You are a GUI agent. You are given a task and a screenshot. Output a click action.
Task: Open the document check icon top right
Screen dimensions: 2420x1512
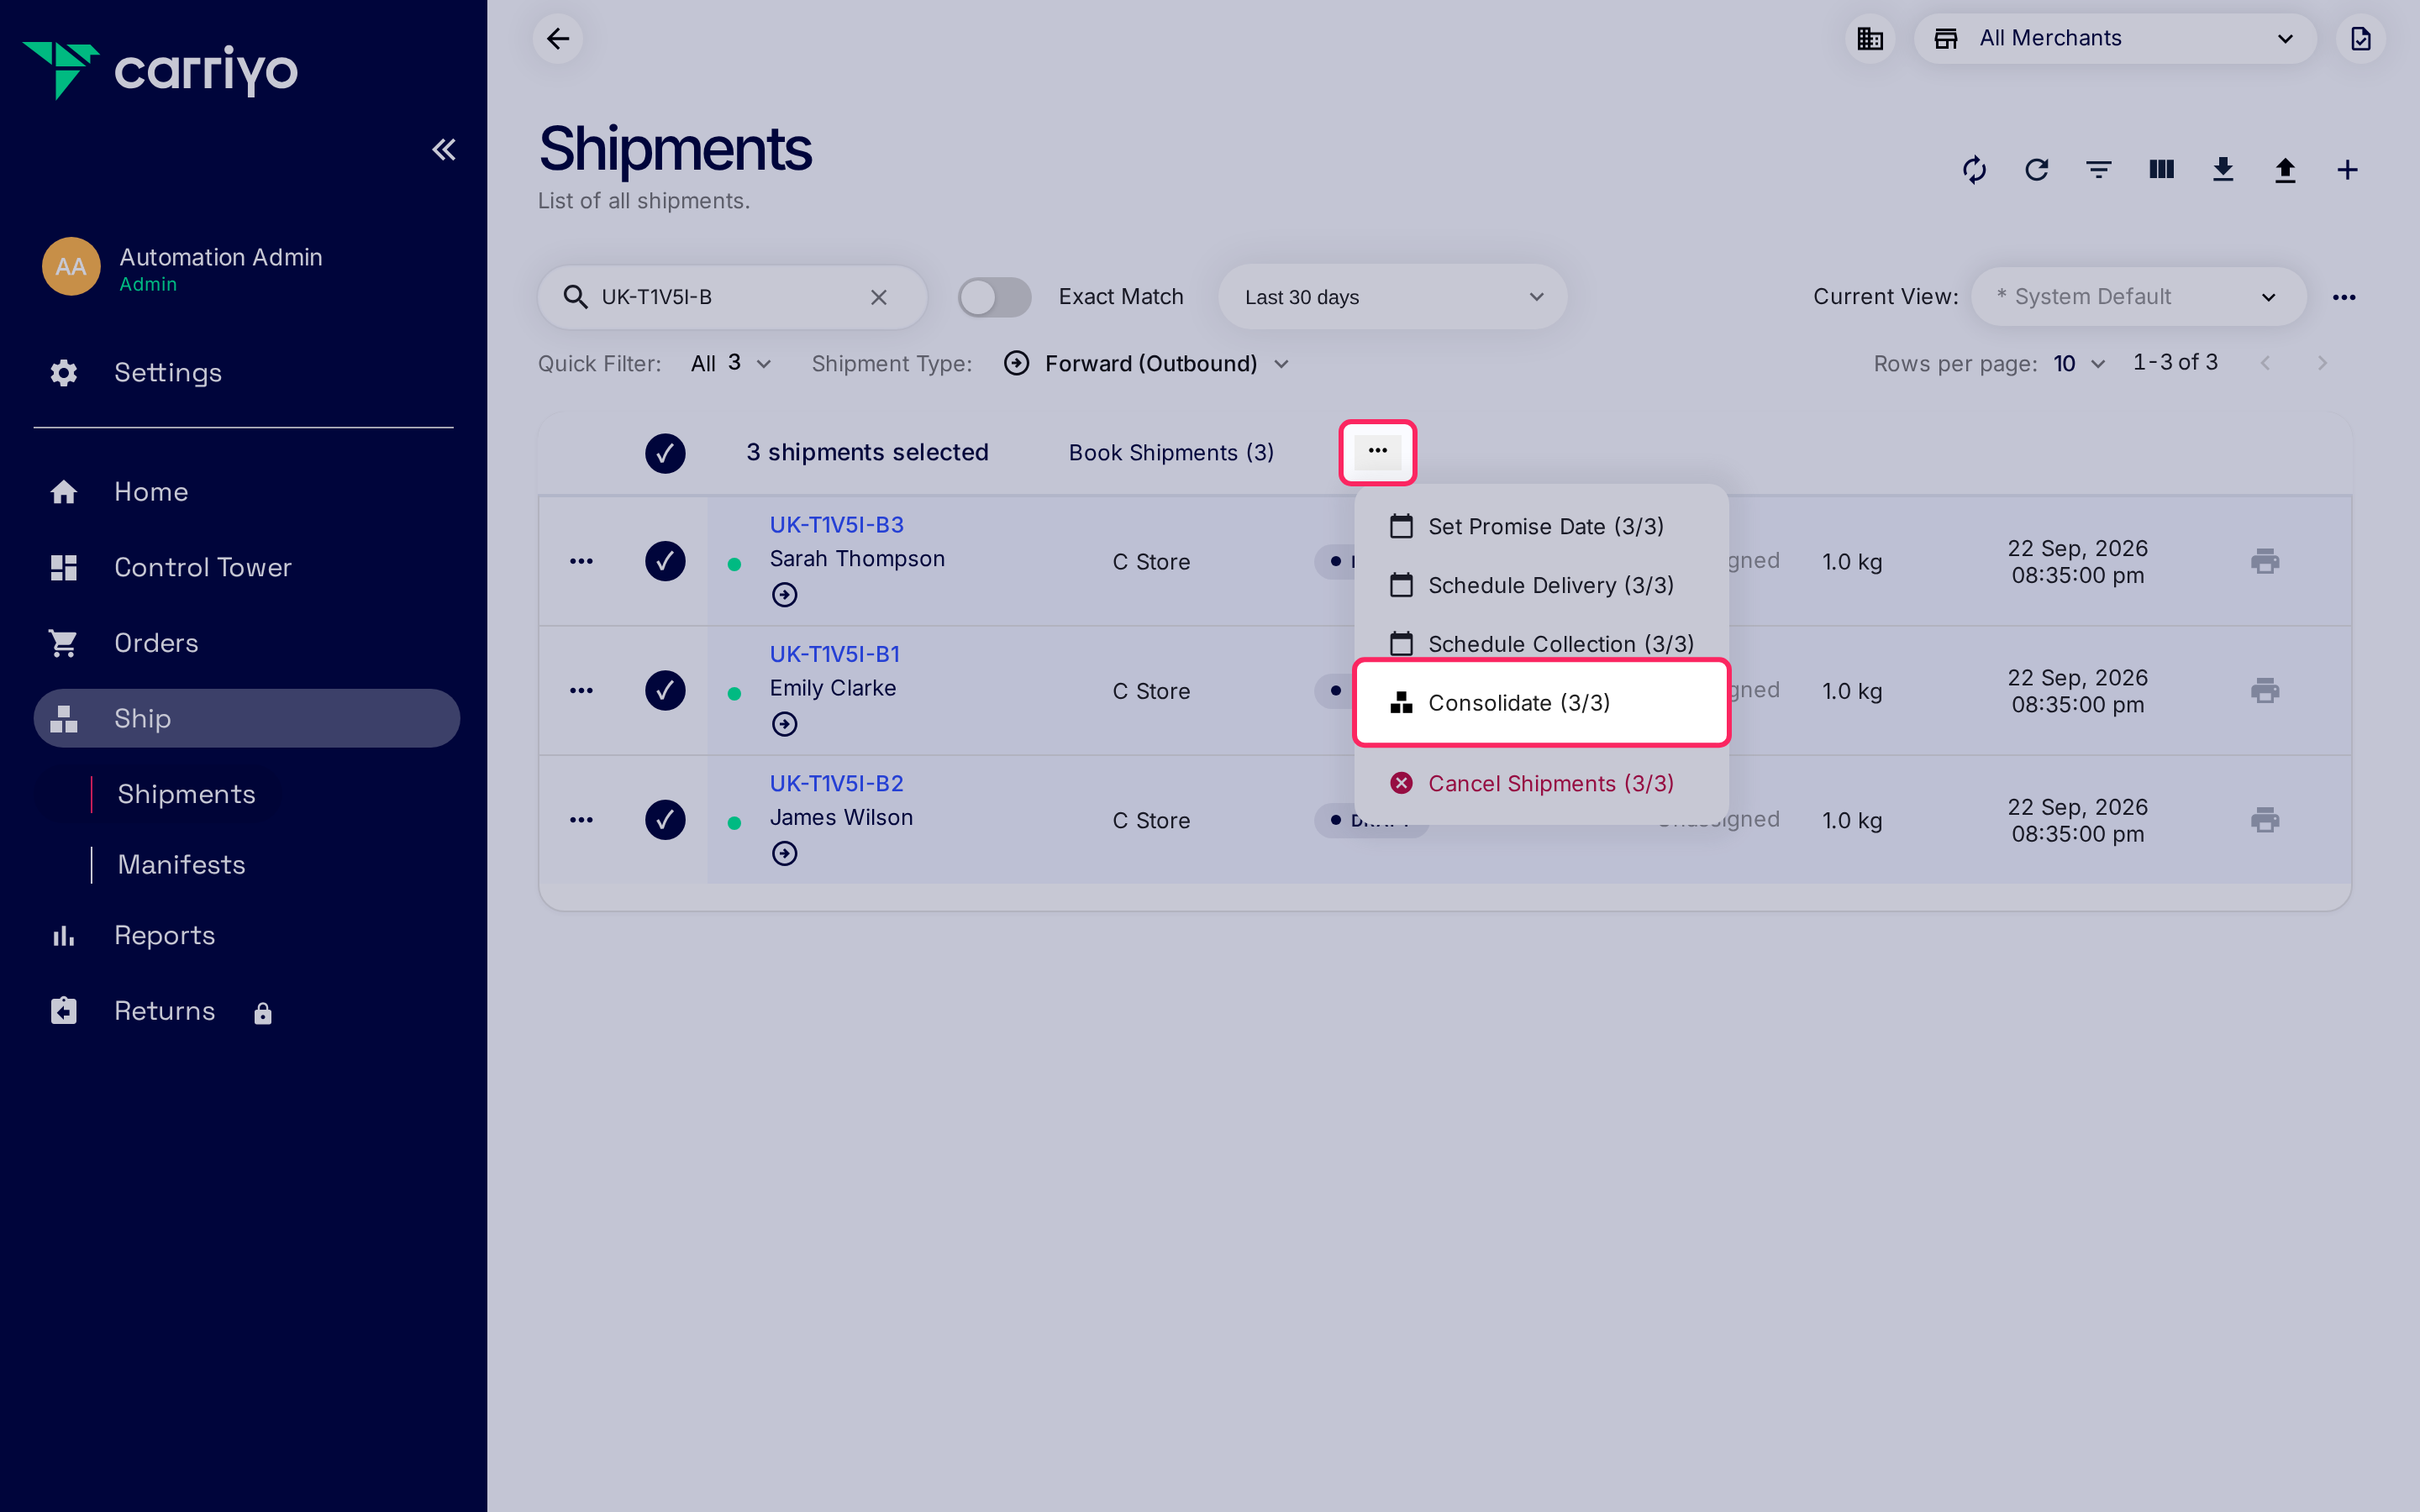point(2360,39)
